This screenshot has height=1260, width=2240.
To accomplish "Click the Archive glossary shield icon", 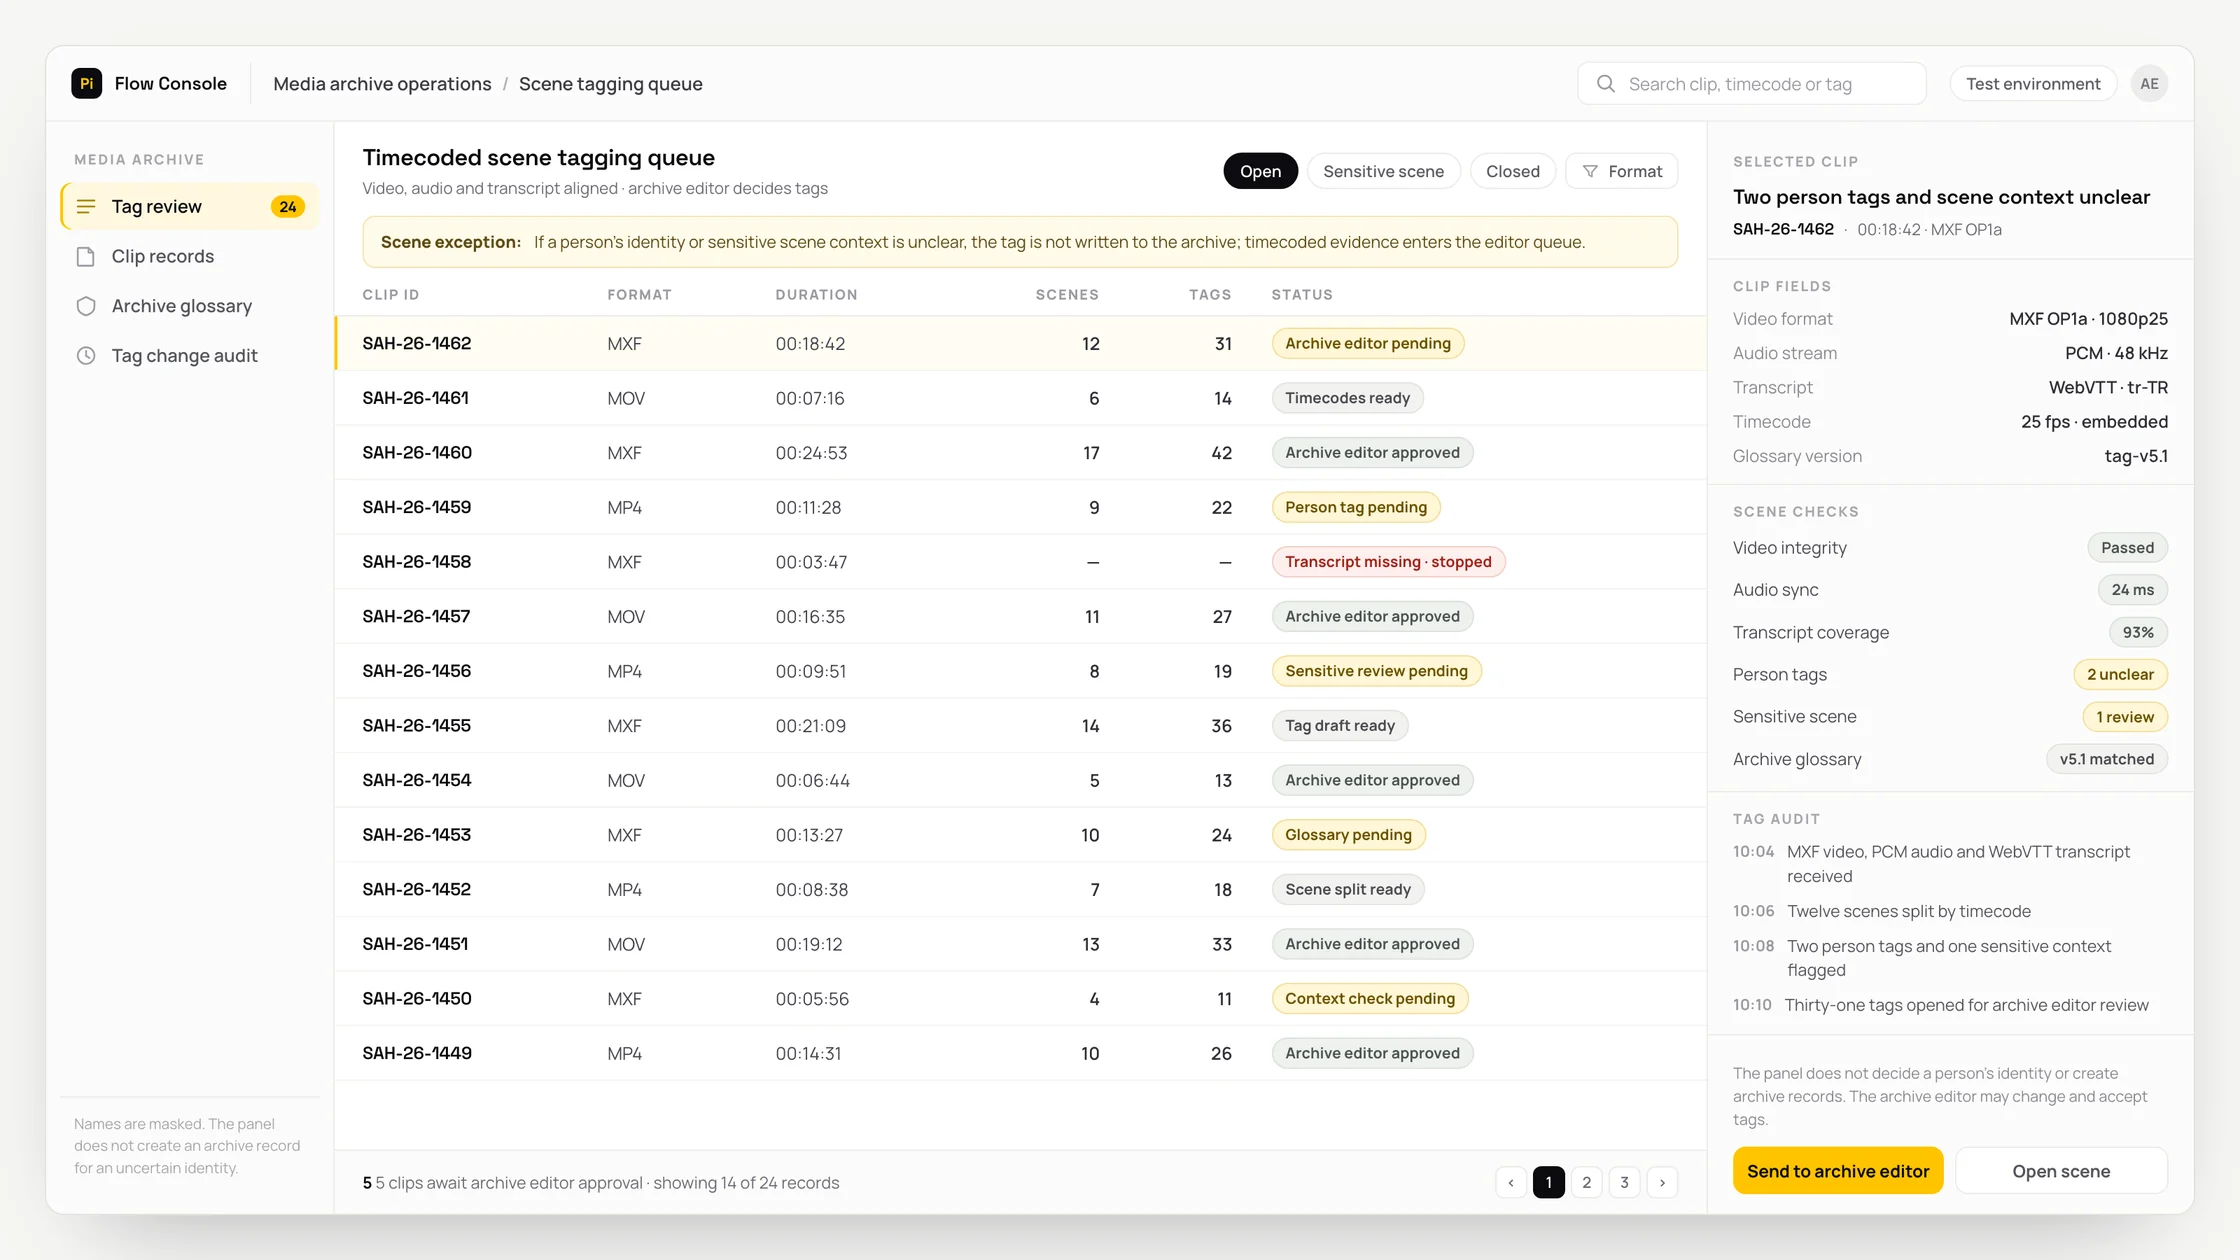I will [86, 306].
